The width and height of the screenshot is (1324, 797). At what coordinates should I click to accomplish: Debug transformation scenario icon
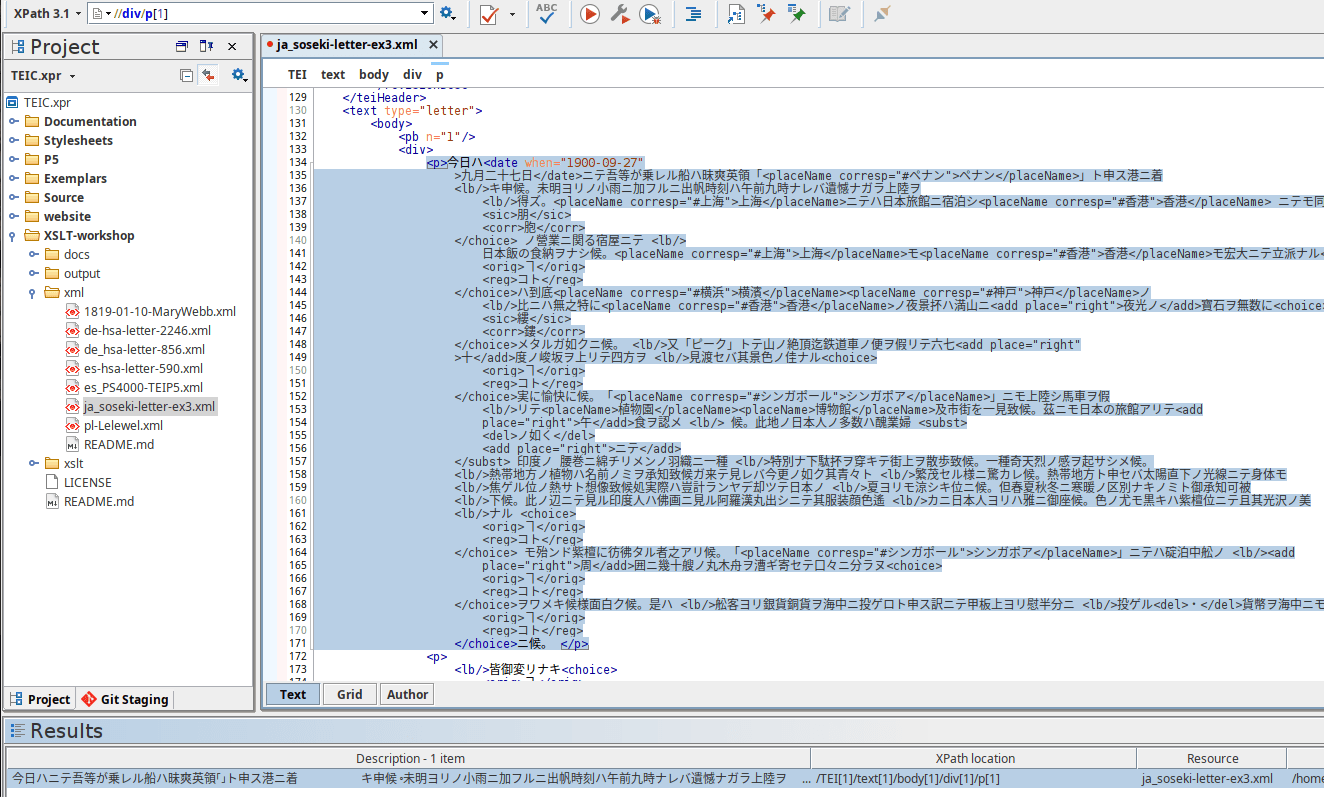(650, 14)
